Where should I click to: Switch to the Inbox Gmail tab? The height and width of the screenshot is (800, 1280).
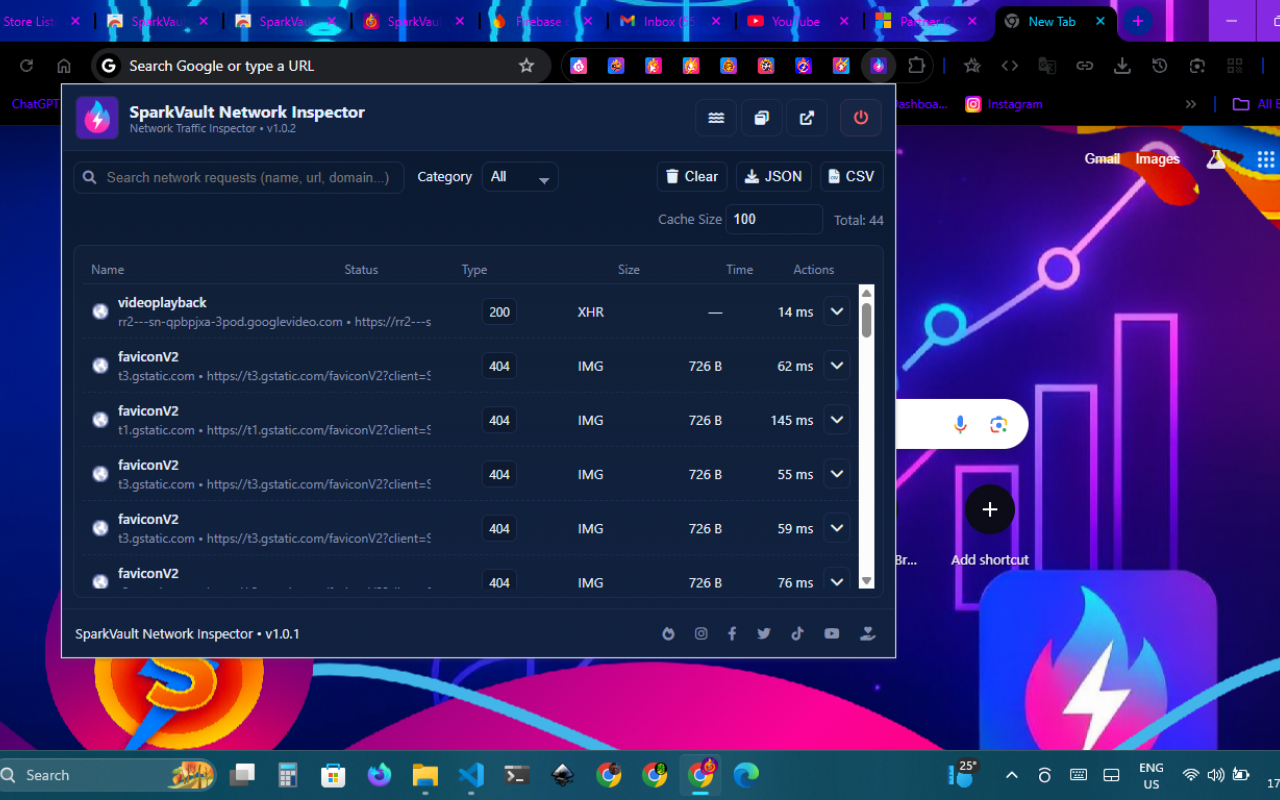pyautogui.click(x=669, y=21)
